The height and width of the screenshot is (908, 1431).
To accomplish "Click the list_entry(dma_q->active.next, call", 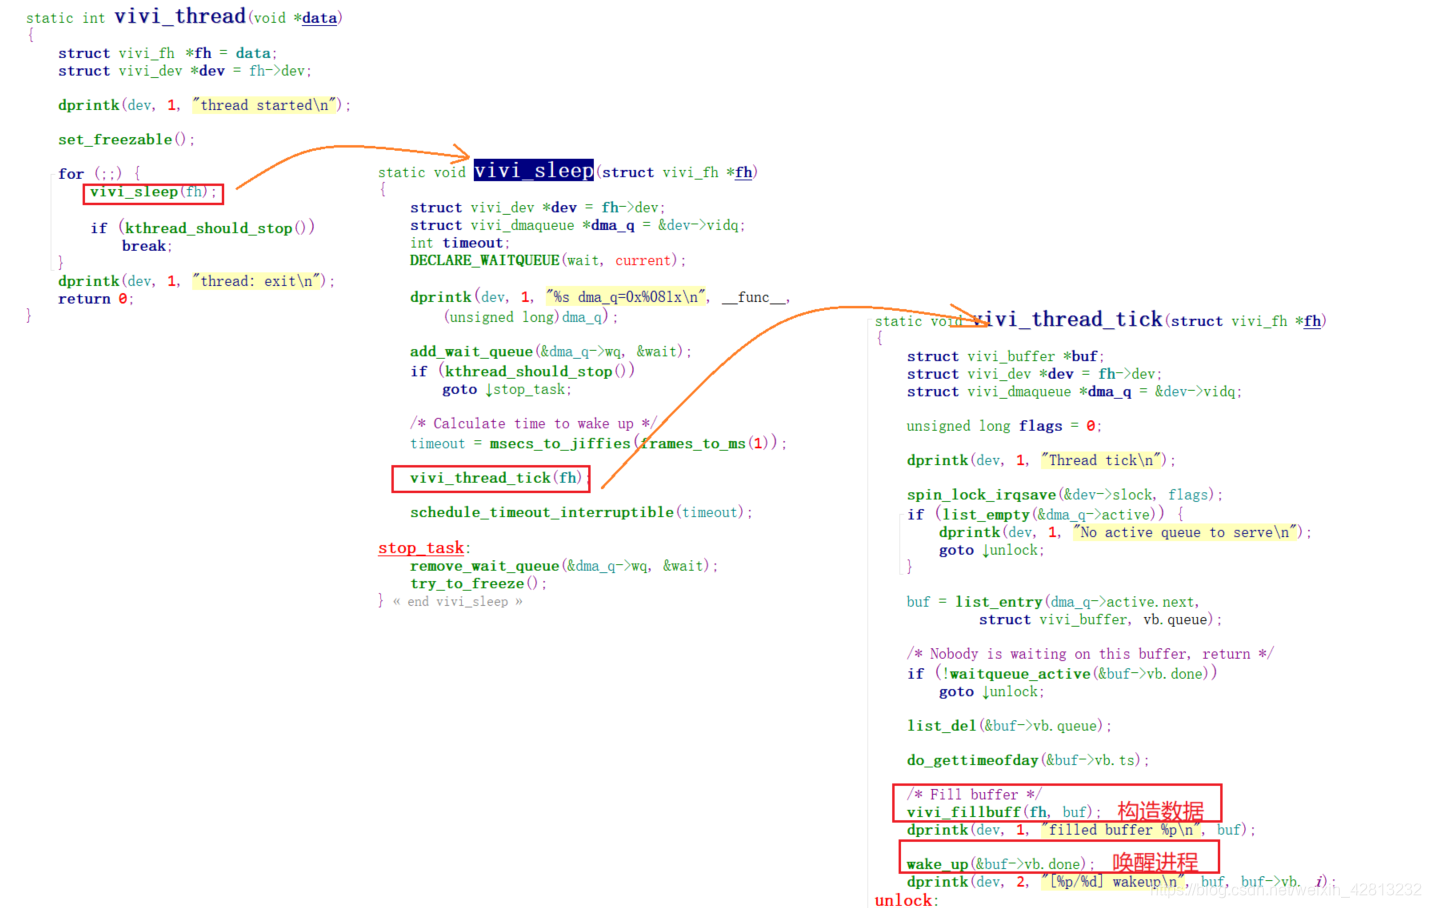I will (x=1077, y=602).
